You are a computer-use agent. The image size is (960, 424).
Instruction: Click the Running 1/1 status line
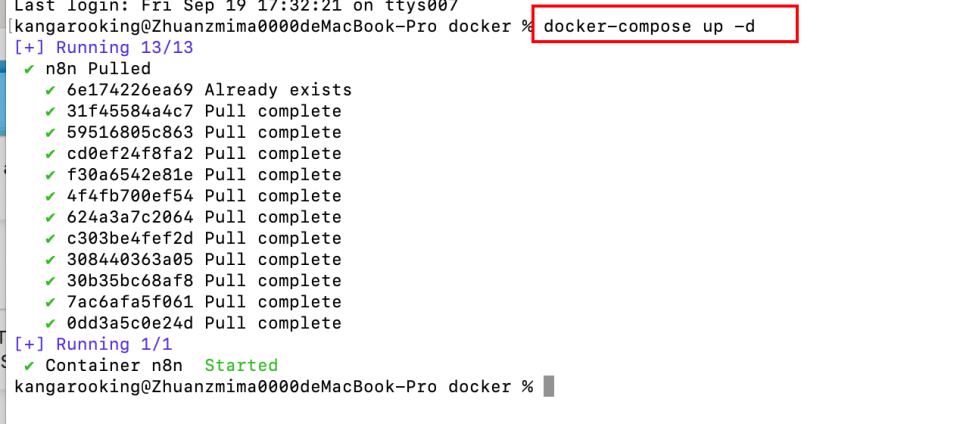point(94,345)
